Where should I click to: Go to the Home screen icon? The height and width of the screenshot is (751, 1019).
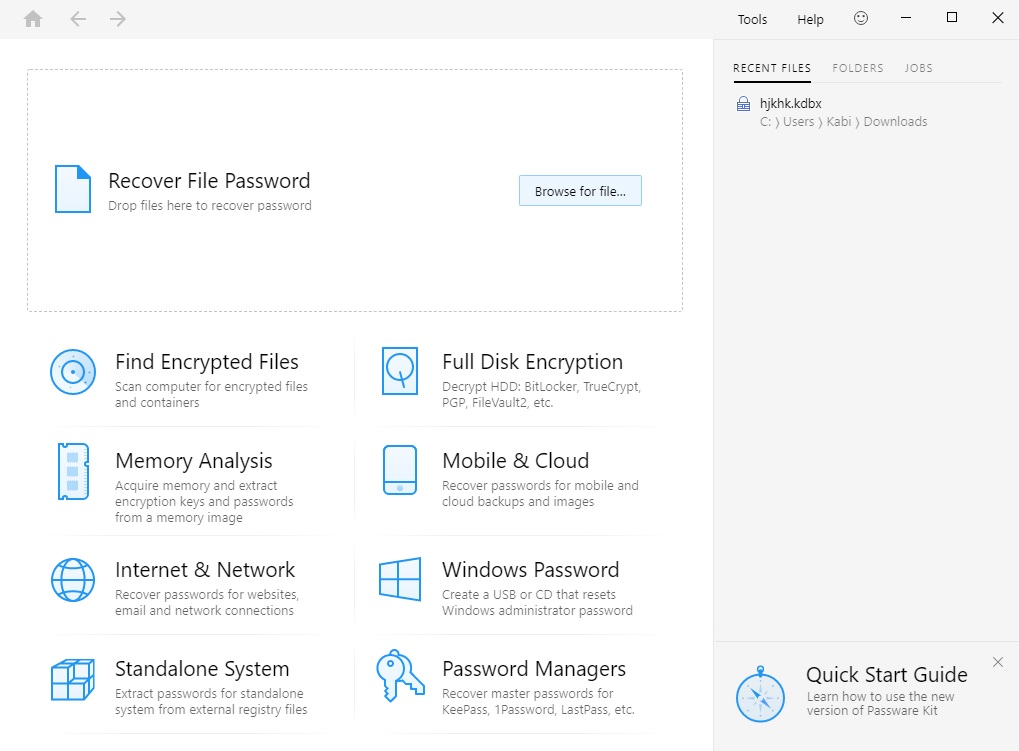(x=33, y=19)
